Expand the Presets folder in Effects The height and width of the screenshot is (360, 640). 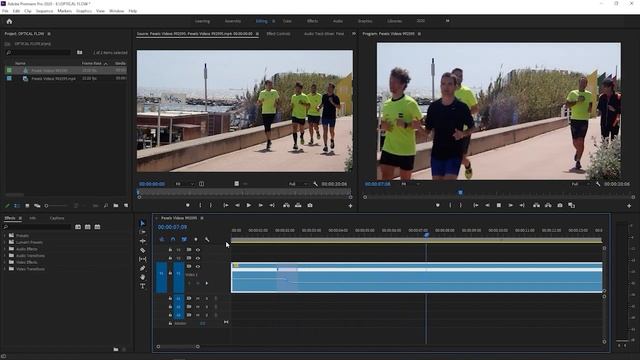coord(5,236)
